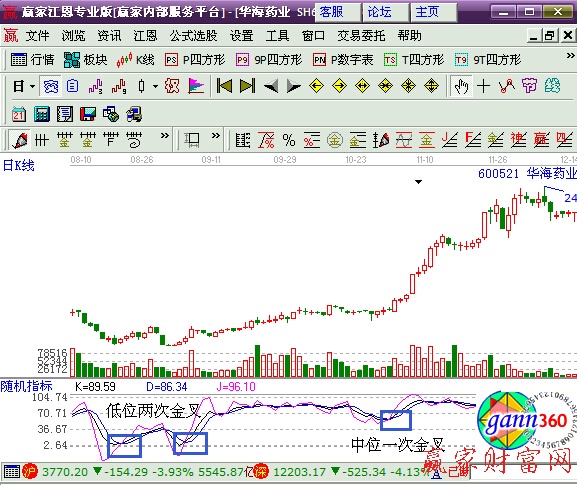Click the yellow diamond four-way arrows icon
Image resolution: width=577 pixels, height=485 pixels.
tap(431, 86)
